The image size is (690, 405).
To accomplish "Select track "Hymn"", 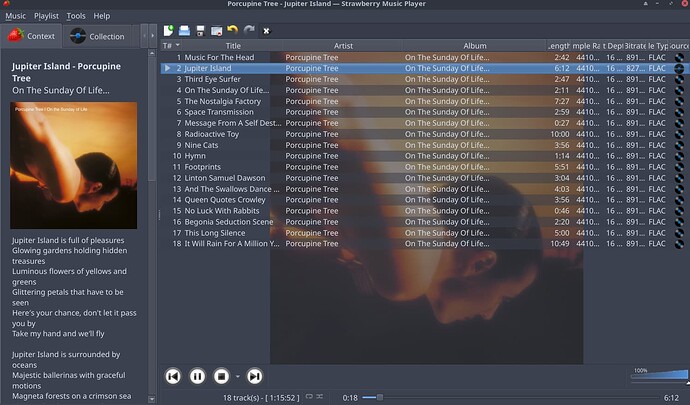I will tap(195, 156).
